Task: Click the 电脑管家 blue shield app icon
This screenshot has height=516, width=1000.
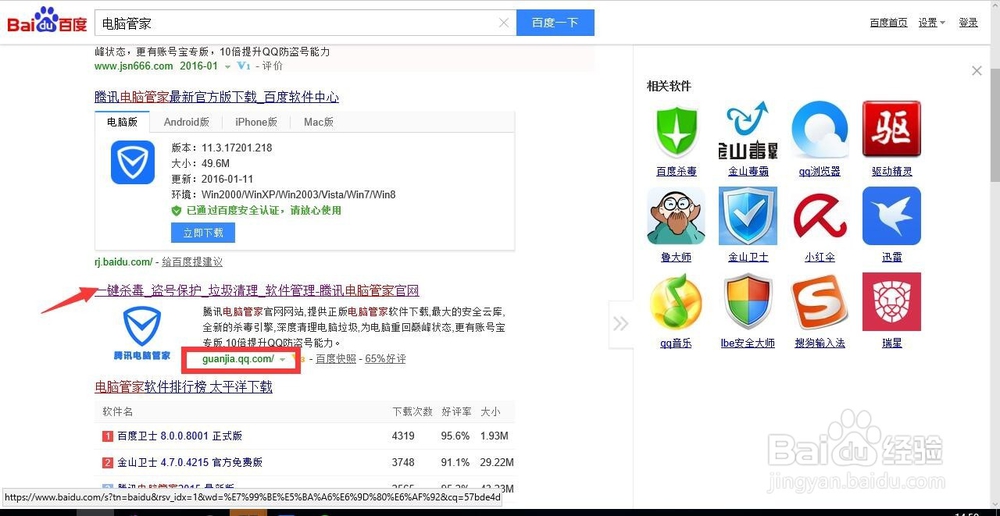Action: 133,162
